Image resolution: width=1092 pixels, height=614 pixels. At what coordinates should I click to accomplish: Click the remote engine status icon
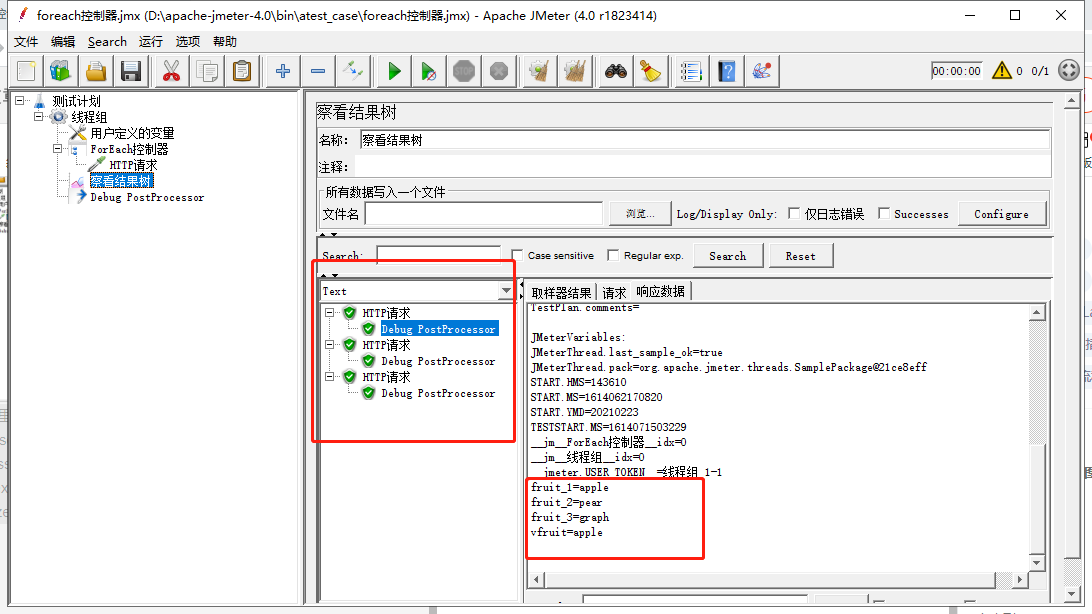pyautogui.click(x=1068, y=70)
